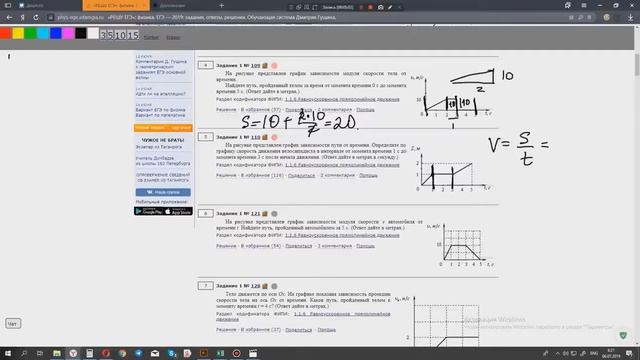
Task: Click 'Решение' under task 128
Action: [x=226, y=330]
